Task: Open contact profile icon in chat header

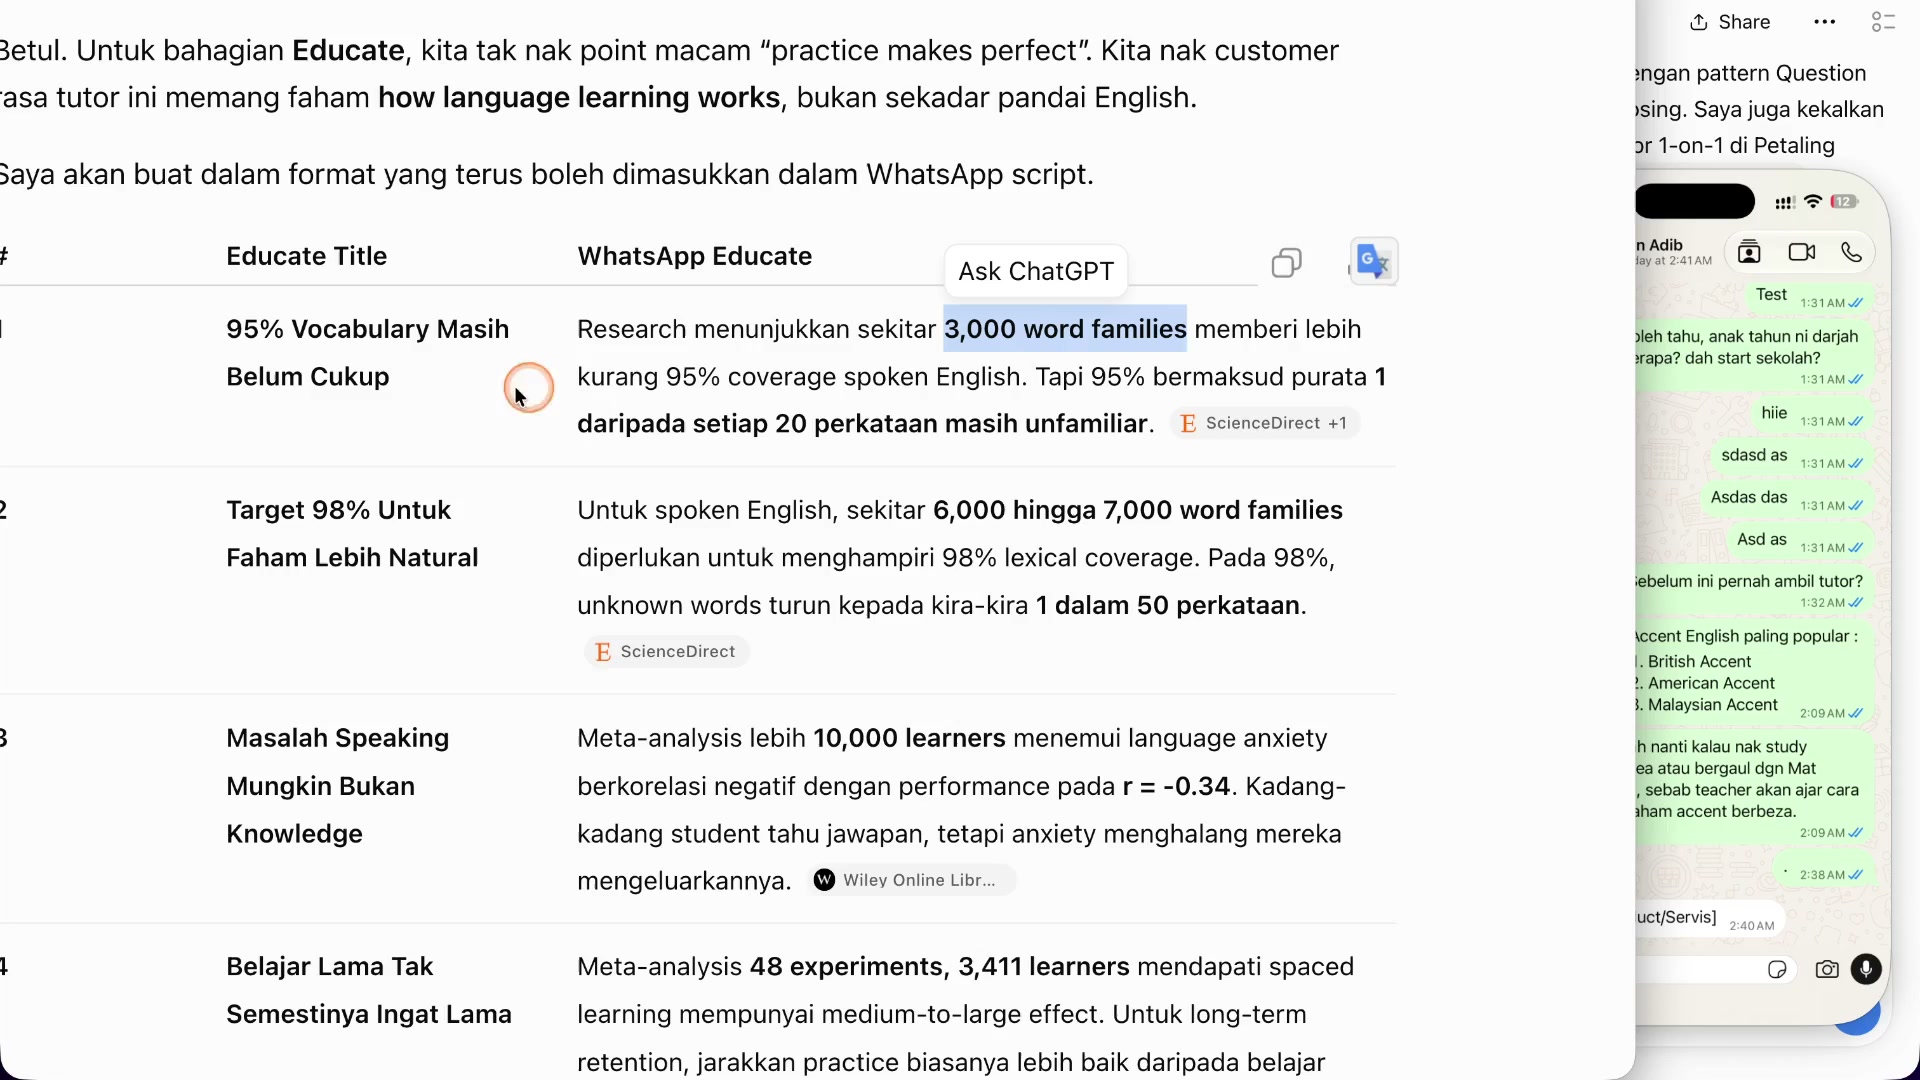Action: point(1749,252)
